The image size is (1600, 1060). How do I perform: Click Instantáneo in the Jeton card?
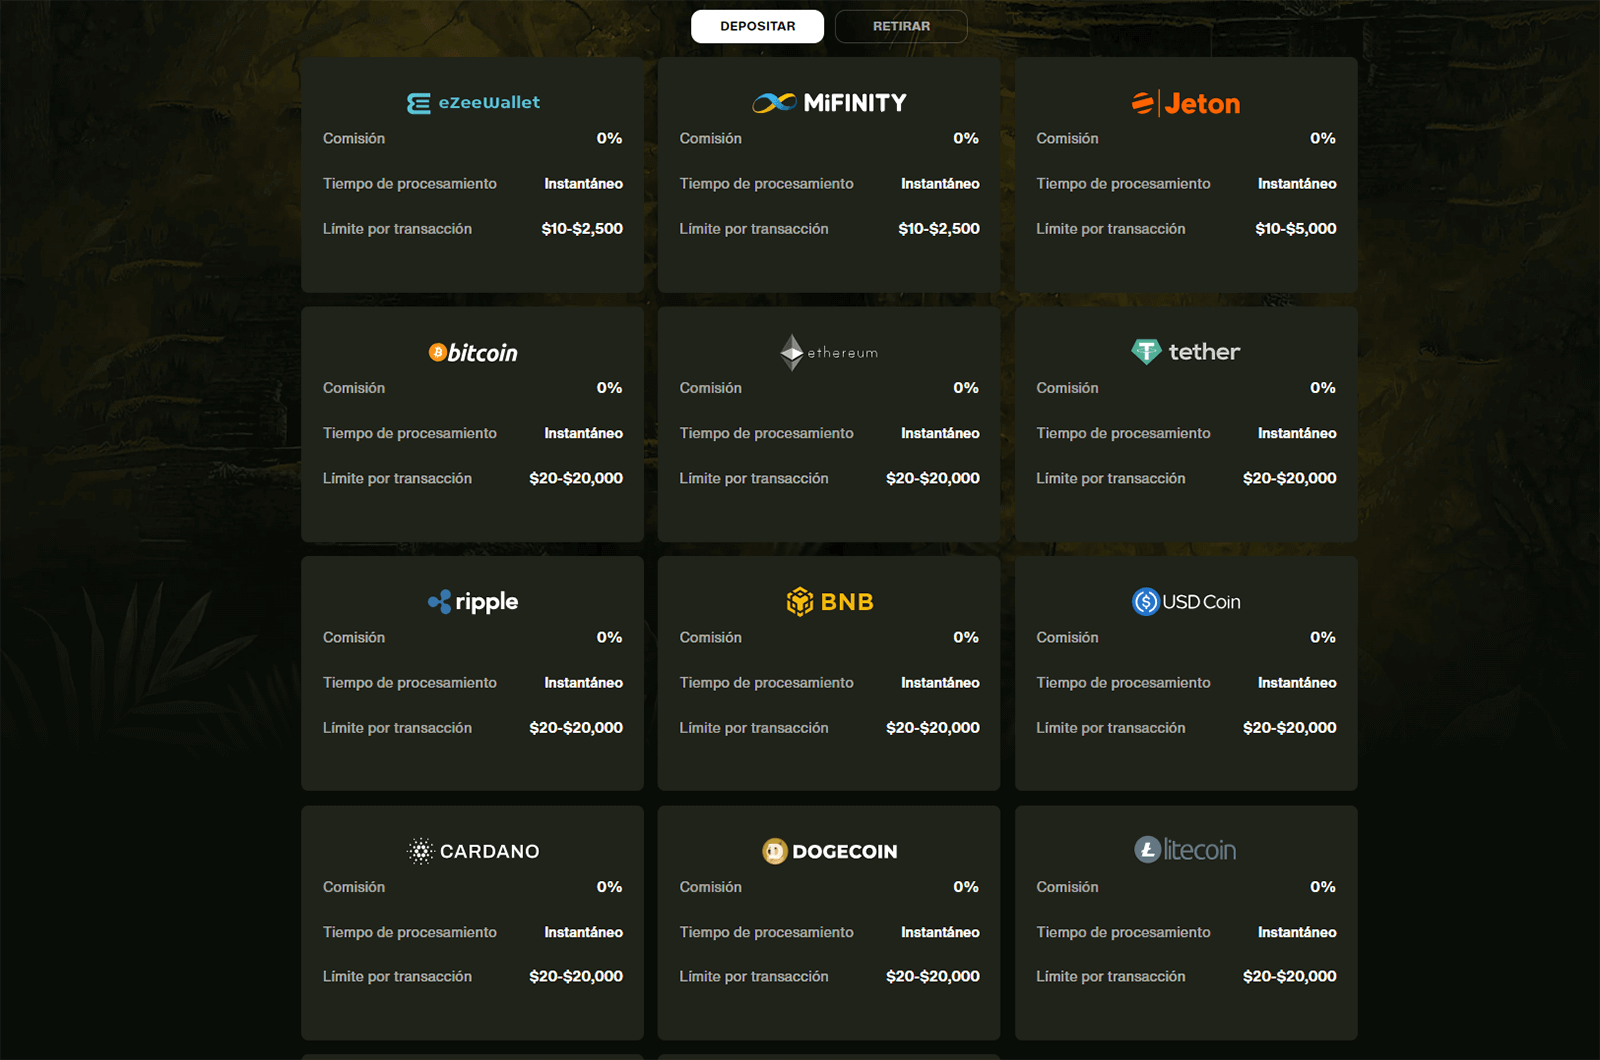(x=1297, y=184)
